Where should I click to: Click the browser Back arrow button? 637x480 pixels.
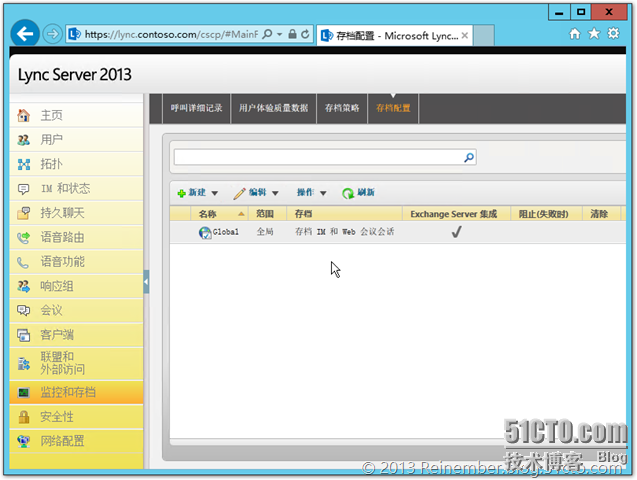(26, 33)
